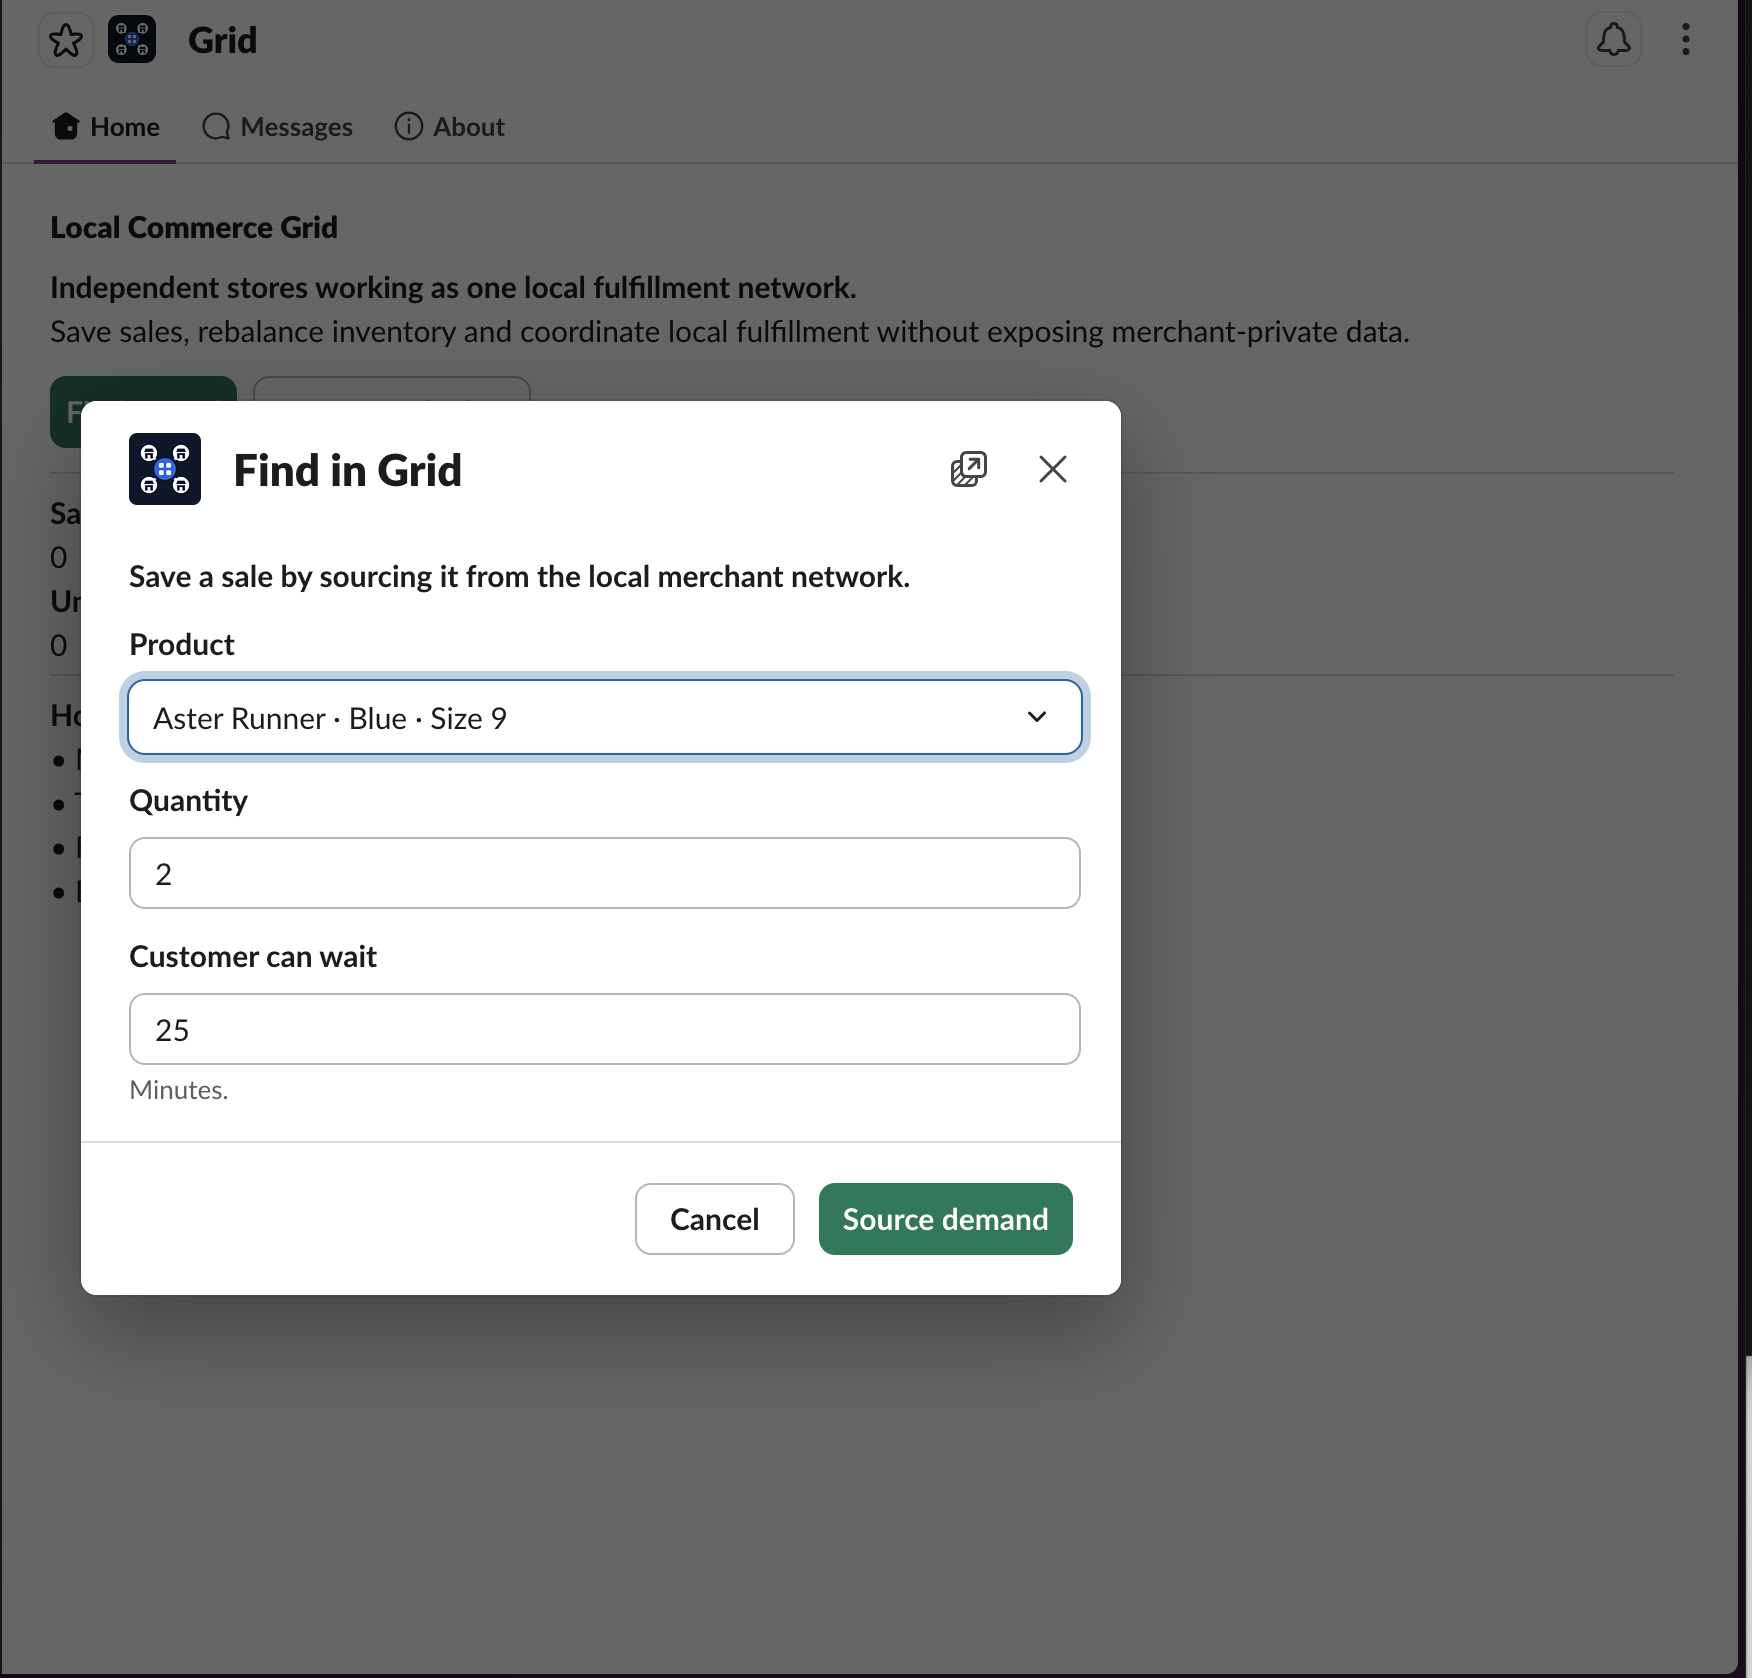Close the Find in Grid dialog

[1053, 469]
